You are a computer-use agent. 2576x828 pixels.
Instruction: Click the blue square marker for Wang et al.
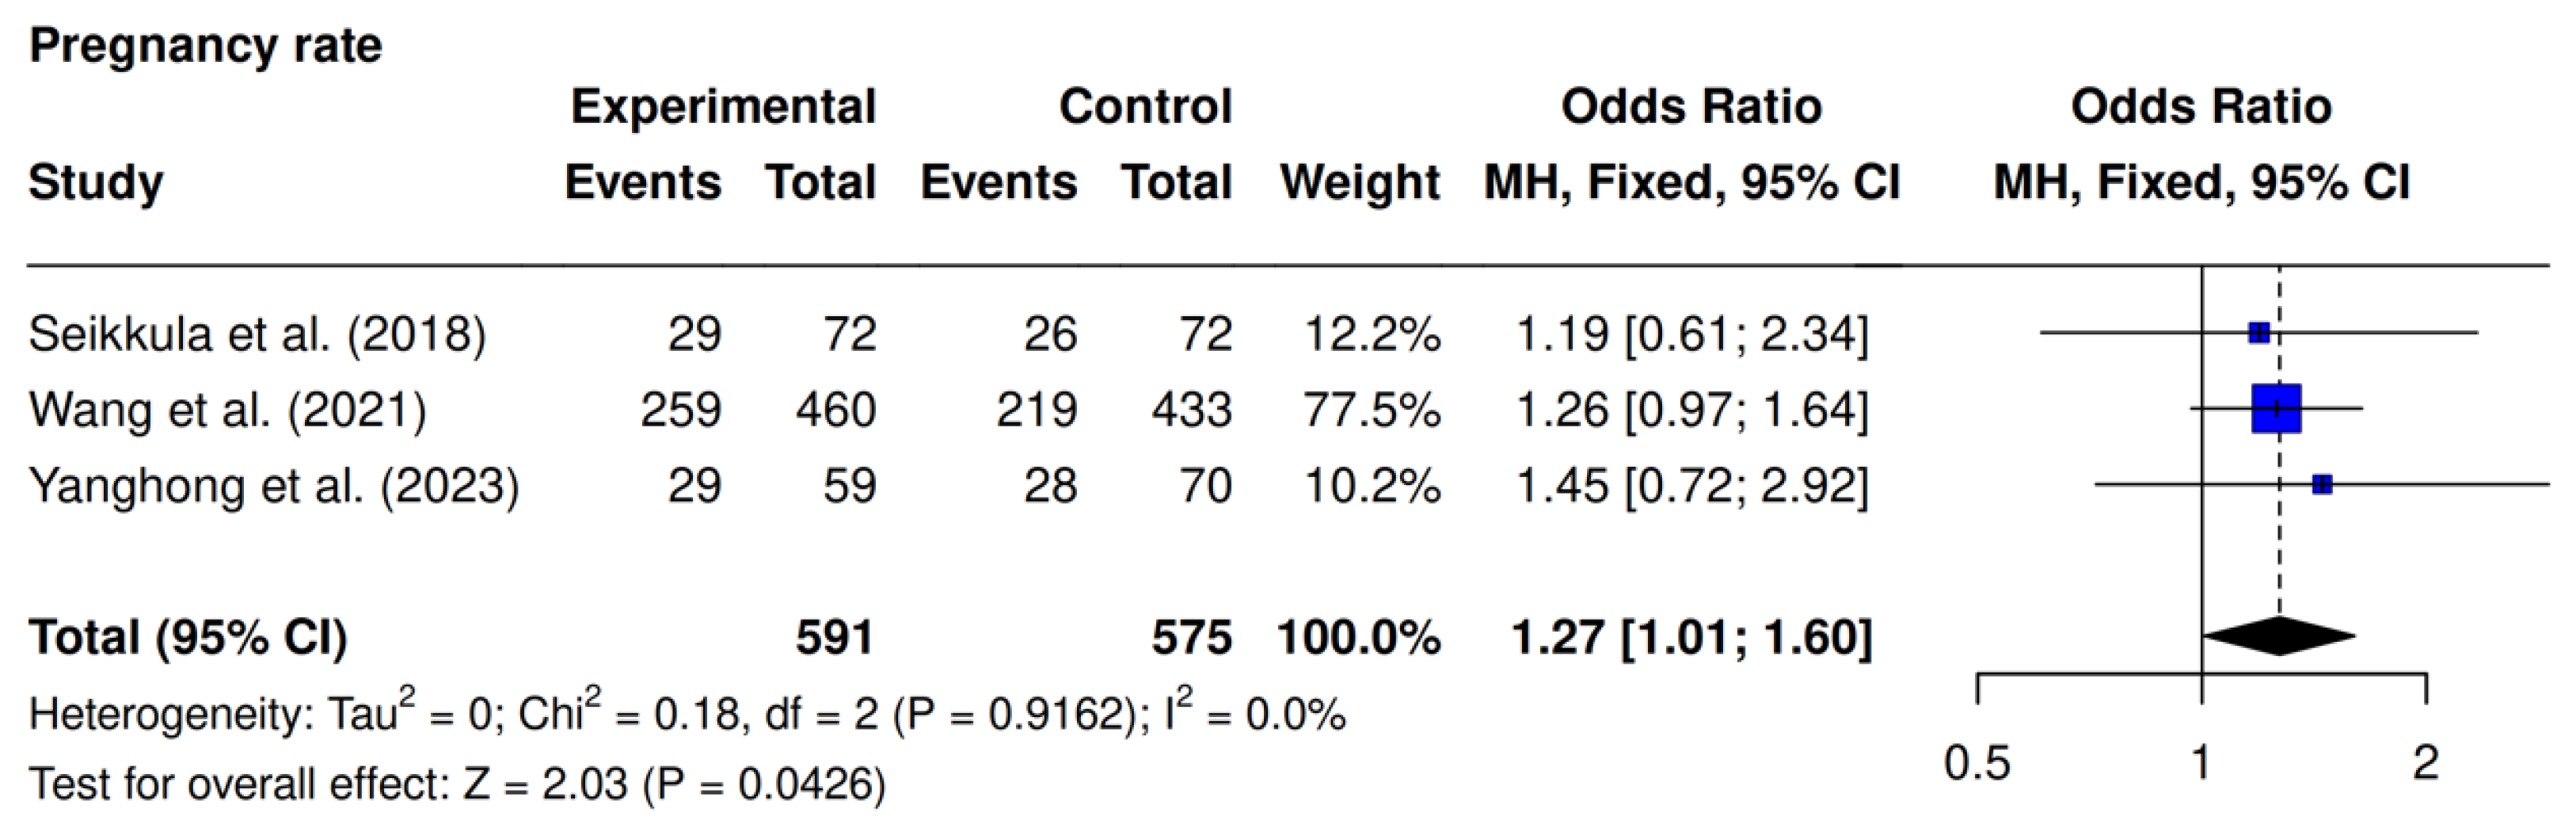coord(2276,408)
